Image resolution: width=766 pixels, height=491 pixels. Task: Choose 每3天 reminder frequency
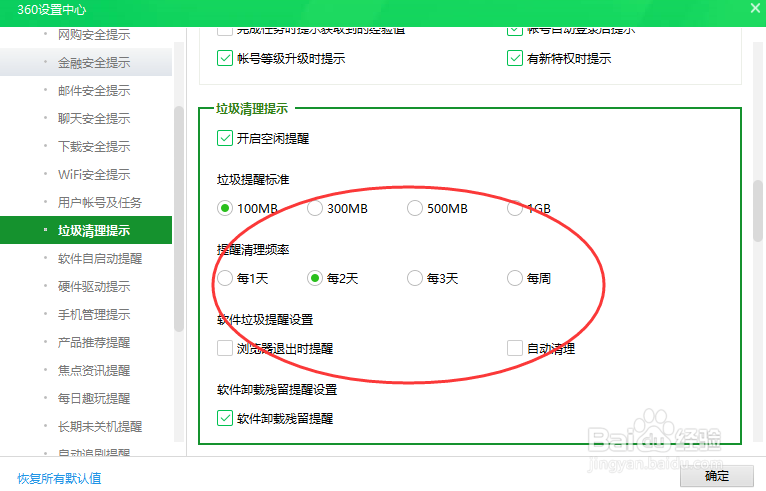click(x=415, y=278)
